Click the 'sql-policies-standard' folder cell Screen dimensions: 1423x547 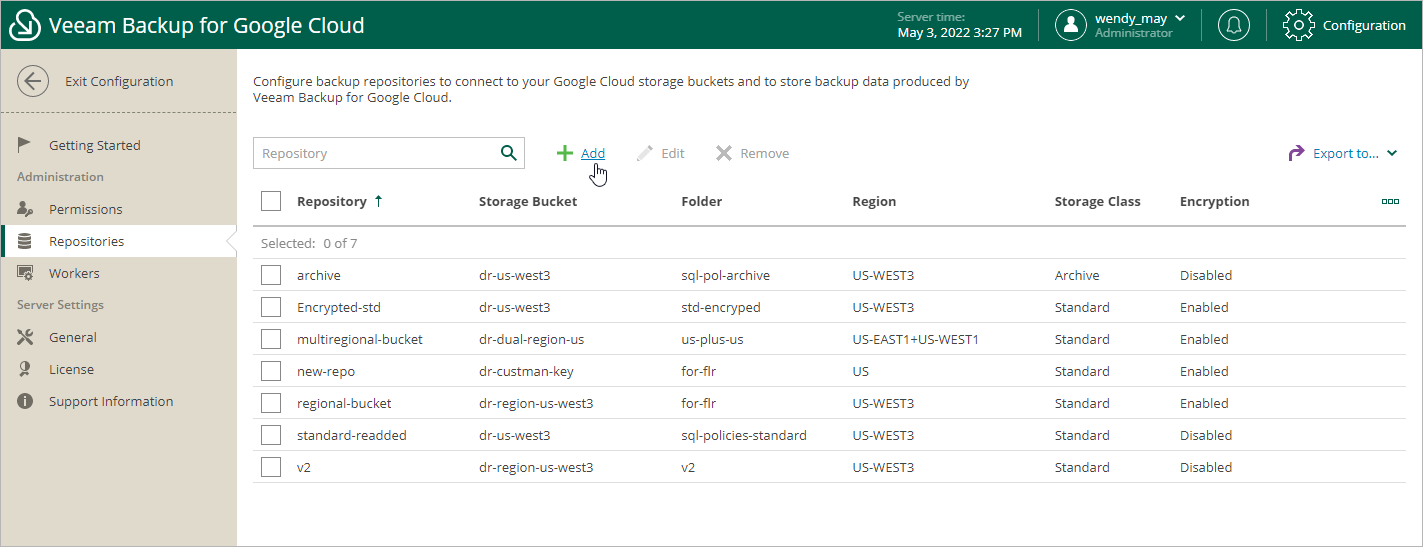click(744, 435)
